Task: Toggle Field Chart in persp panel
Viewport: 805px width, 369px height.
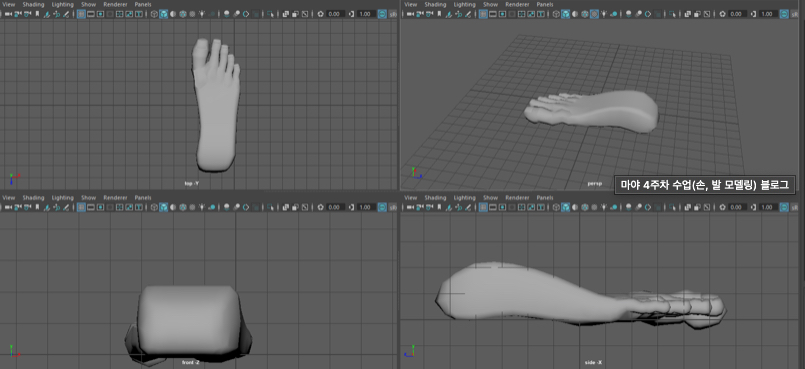Action: (x=521, y=14)
